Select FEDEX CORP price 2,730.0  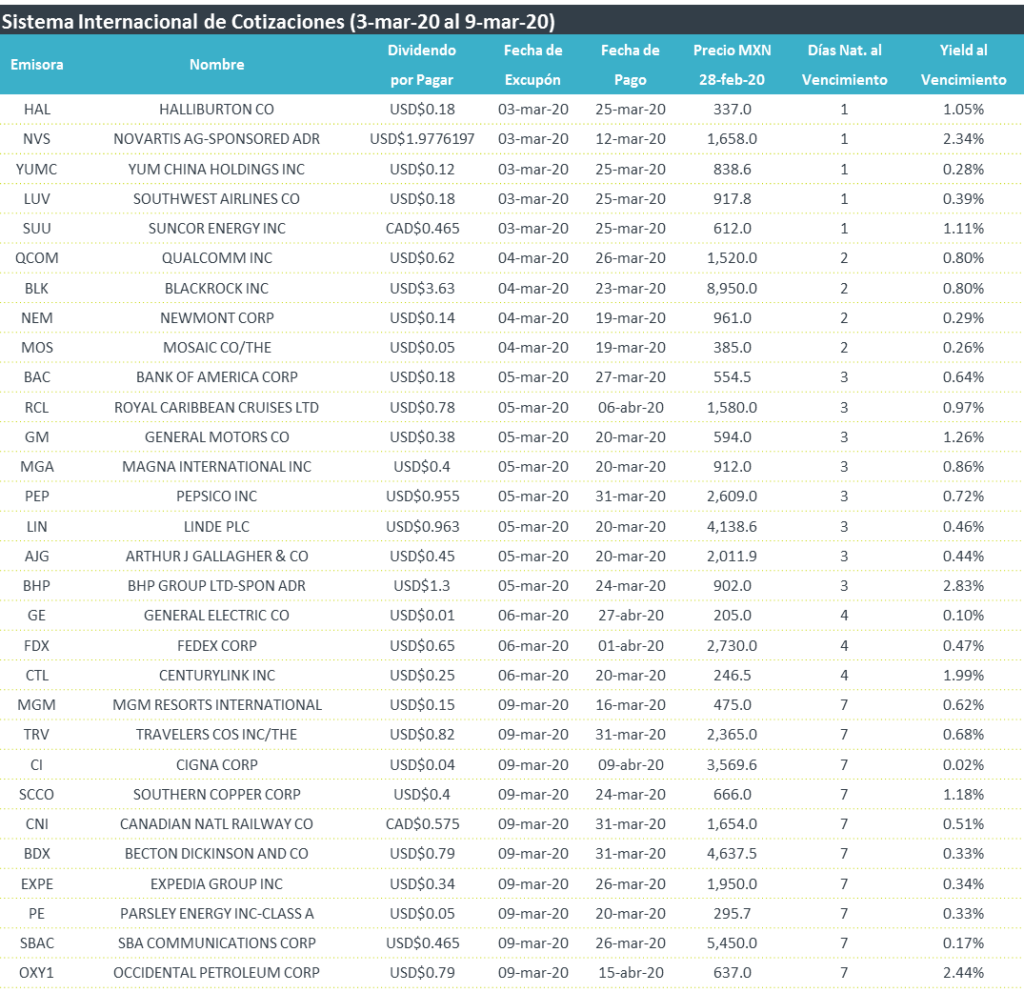pyautogui.click(x=732, y=646)
